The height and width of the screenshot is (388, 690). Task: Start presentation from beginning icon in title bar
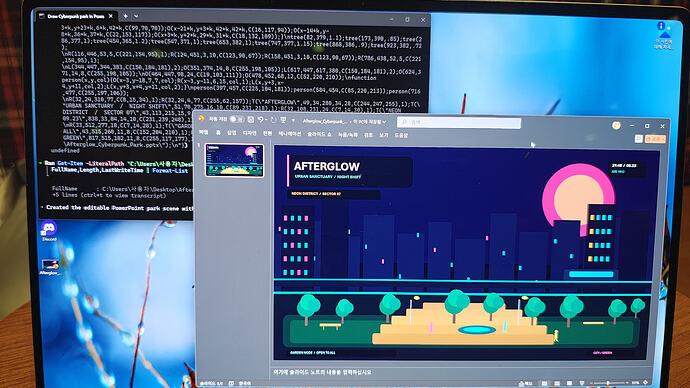283,120
